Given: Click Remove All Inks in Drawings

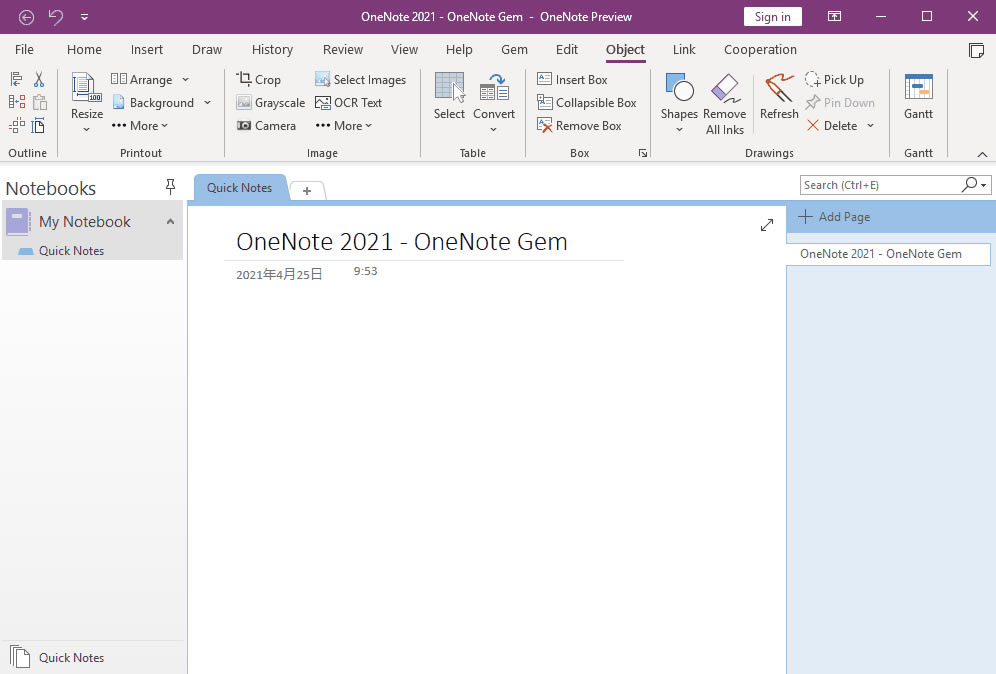Looking at the screenshot, I should 725,102.
